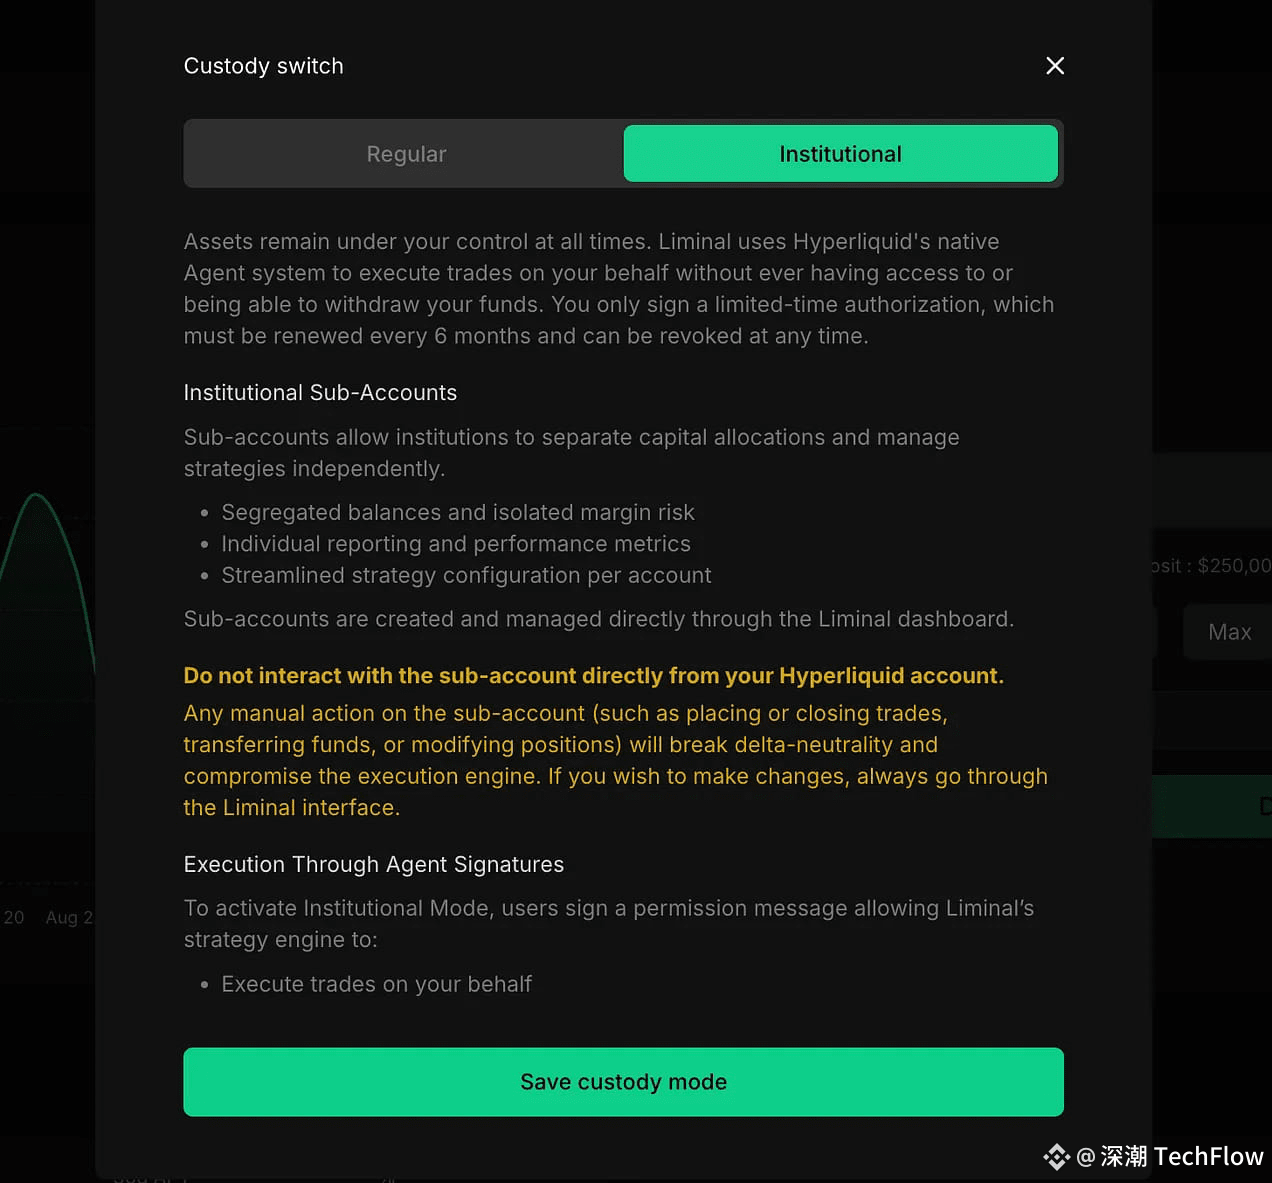The image size is (1272, 1183).
Task: Click the 20 label on chart axis
Action: (14, 917)
